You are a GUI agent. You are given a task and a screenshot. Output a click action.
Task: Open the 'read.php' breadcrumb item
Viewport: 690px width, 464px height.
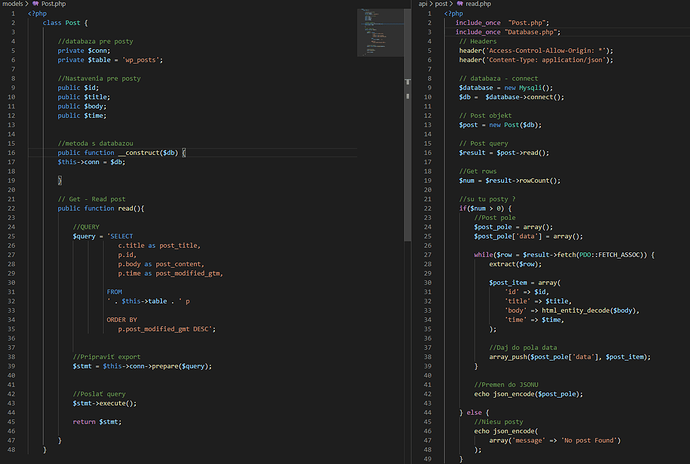click(x=478, y=4)
